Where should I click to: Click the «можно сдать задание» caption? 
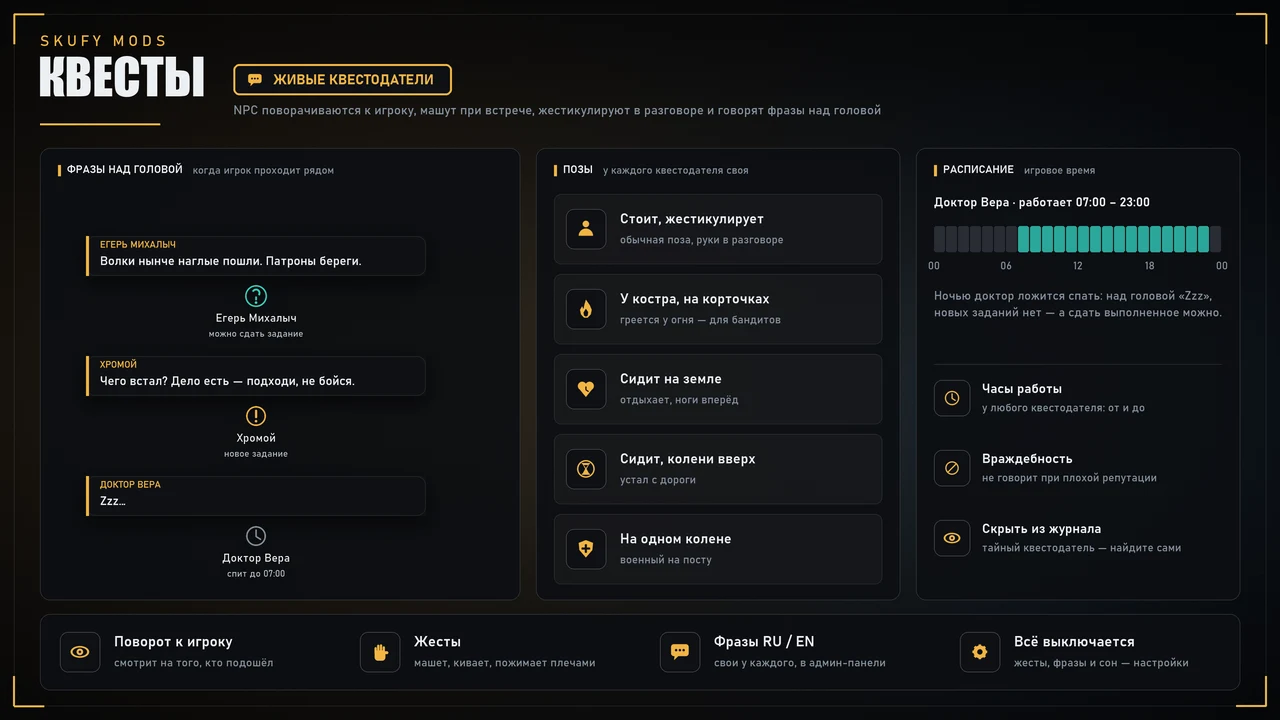(256, 334)
